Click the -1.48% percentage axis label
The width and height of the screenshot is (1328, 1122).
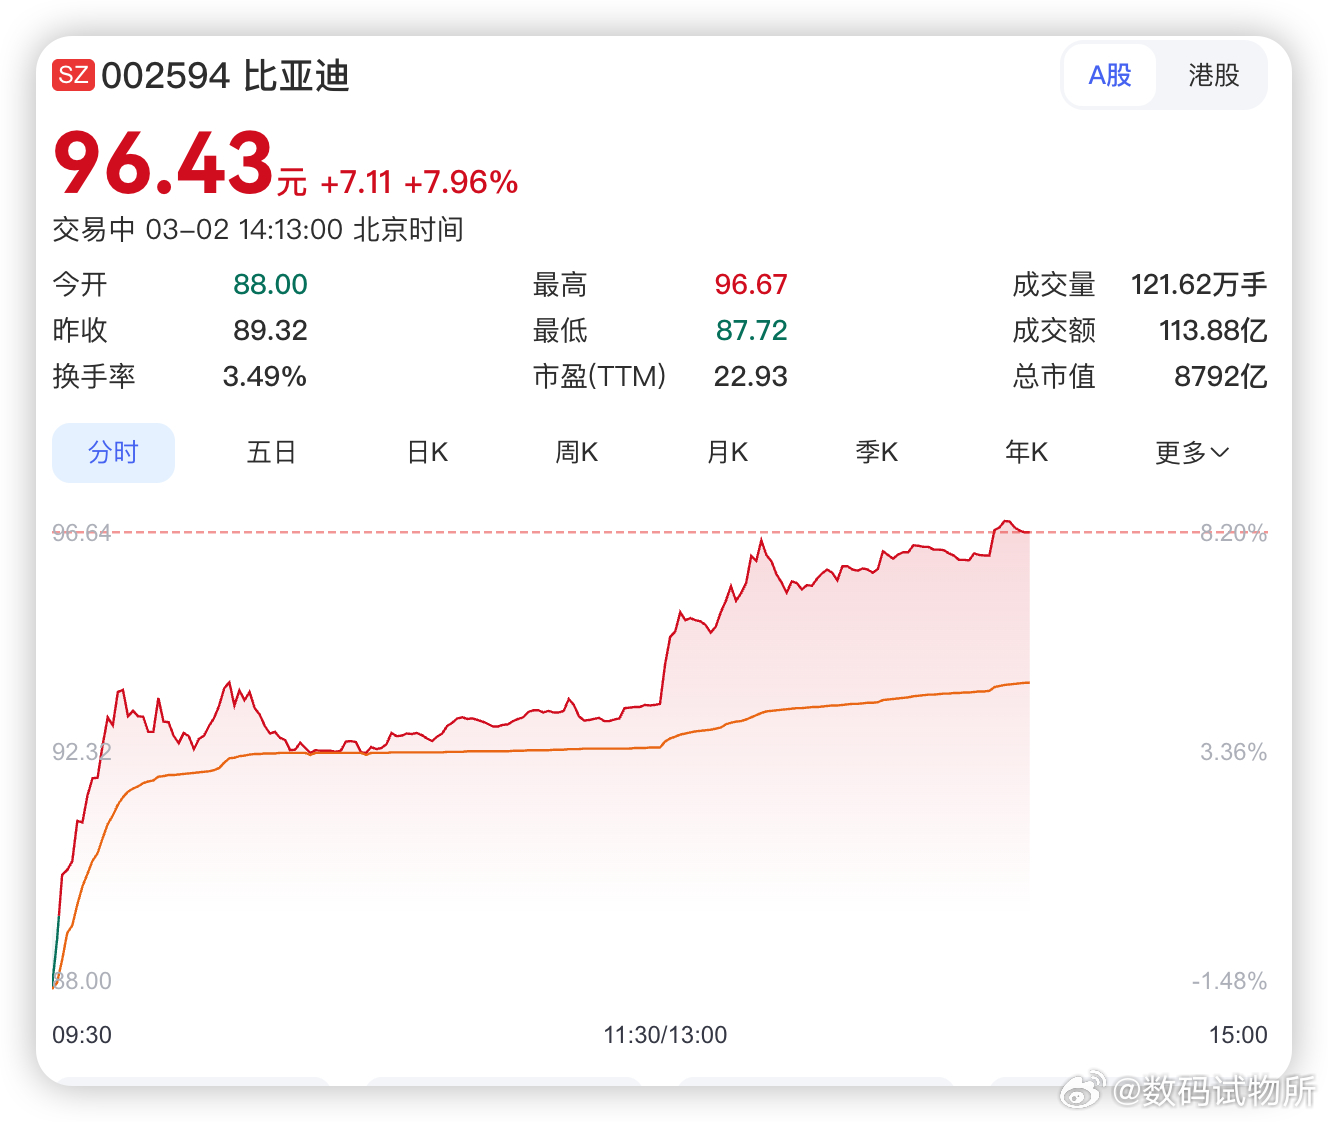pos(1230,981)
